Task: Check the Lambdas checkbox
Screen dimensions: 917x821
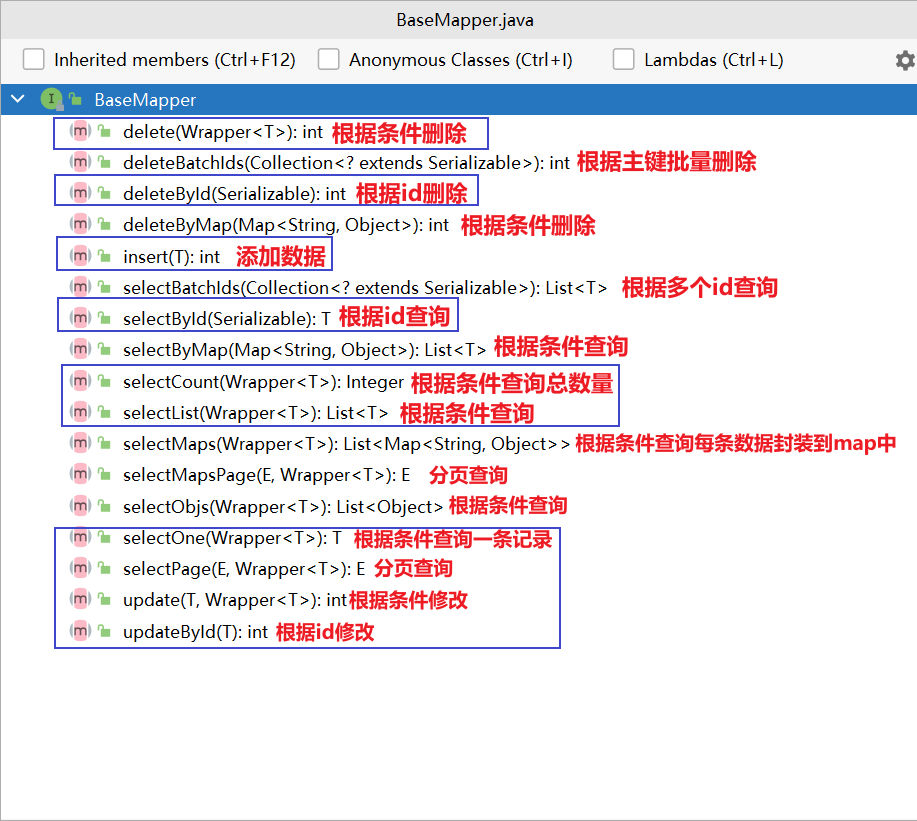Action: (623, 60)
